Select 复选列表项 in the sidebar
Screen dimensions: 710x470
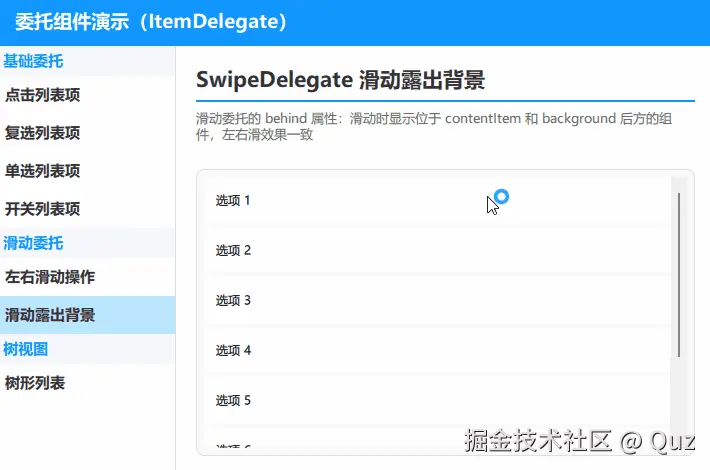pyautogui.click(x=87, y=133)
